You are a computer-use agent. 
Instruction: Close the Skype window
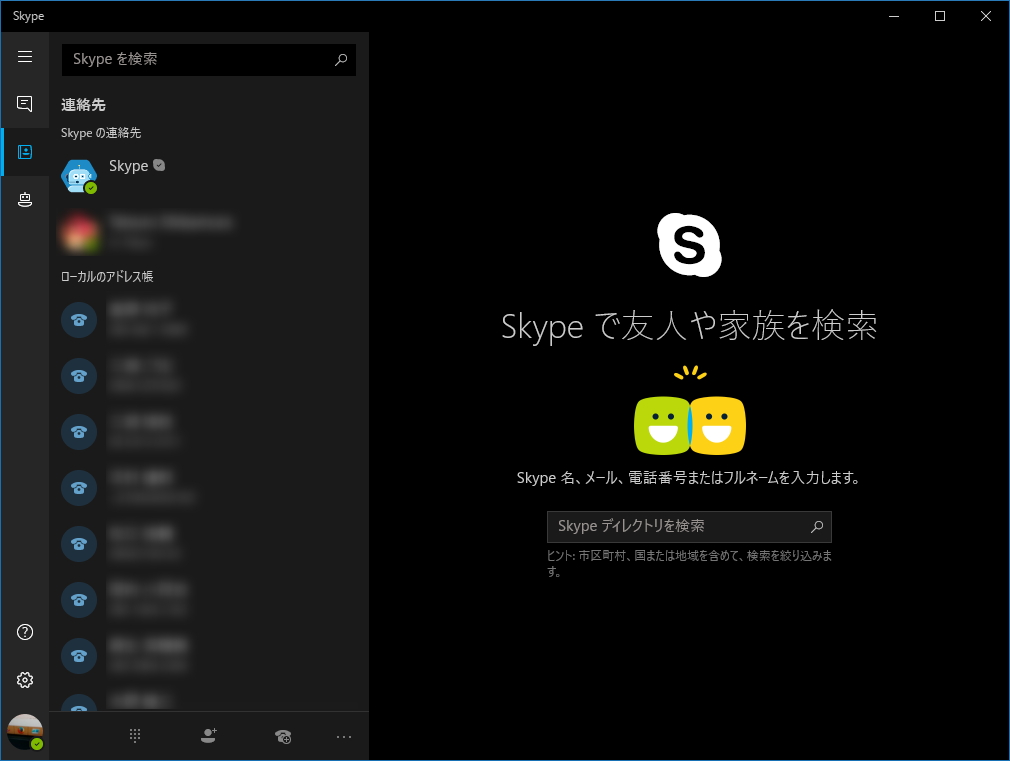(986, 16)
